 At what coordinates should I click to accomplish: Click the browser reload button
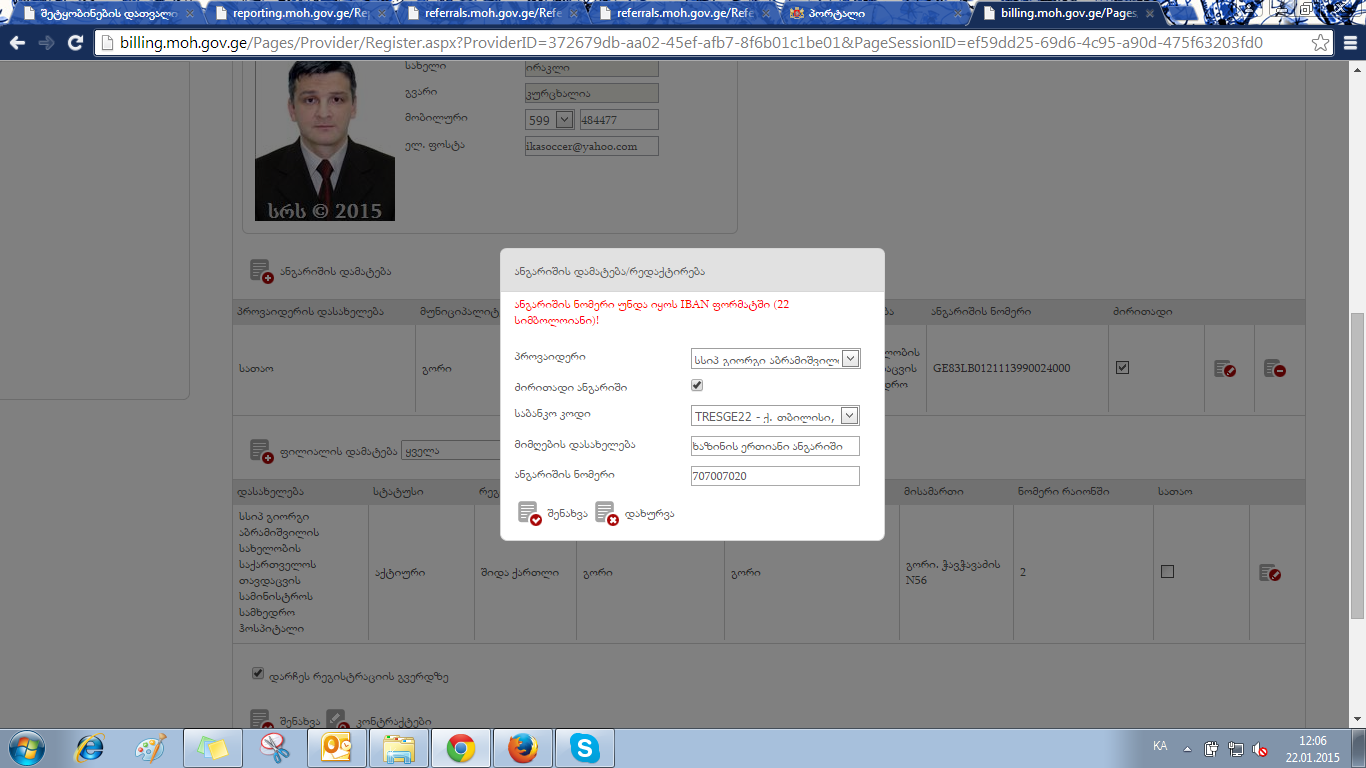tap(75, 43)
